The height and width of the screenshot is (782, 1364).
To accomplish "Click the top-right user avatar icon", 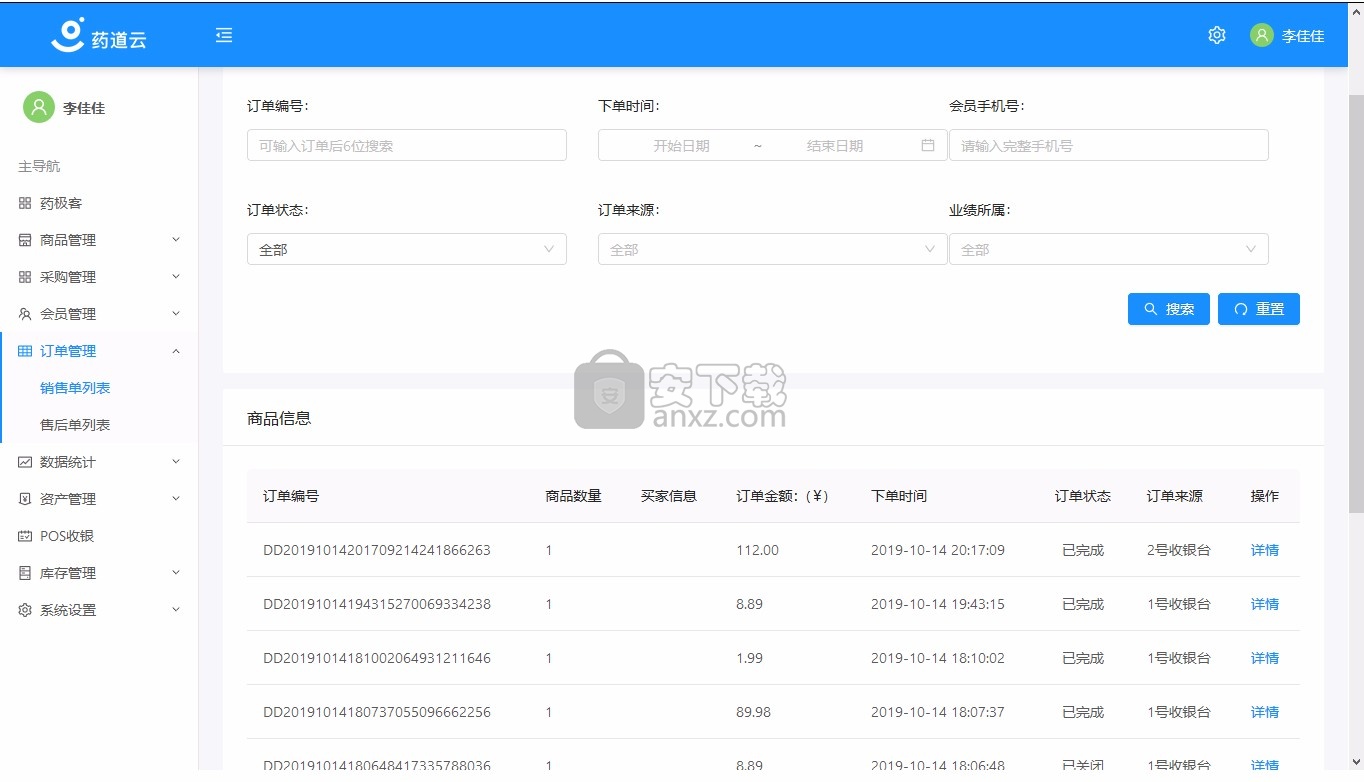I will [x=1262, y=35].
